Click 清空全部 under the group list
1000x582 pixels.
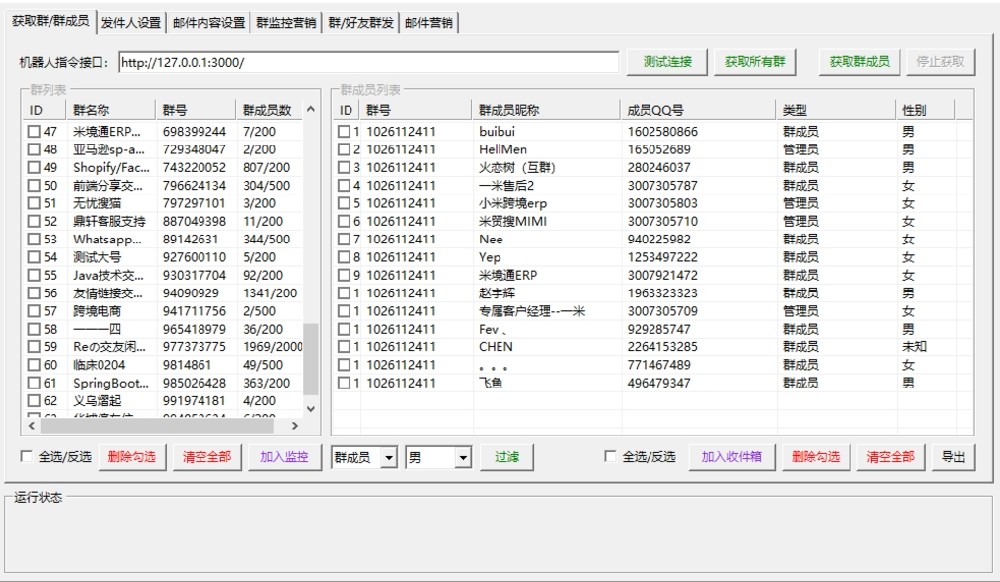pyautogui.click(x=207, y=457)
